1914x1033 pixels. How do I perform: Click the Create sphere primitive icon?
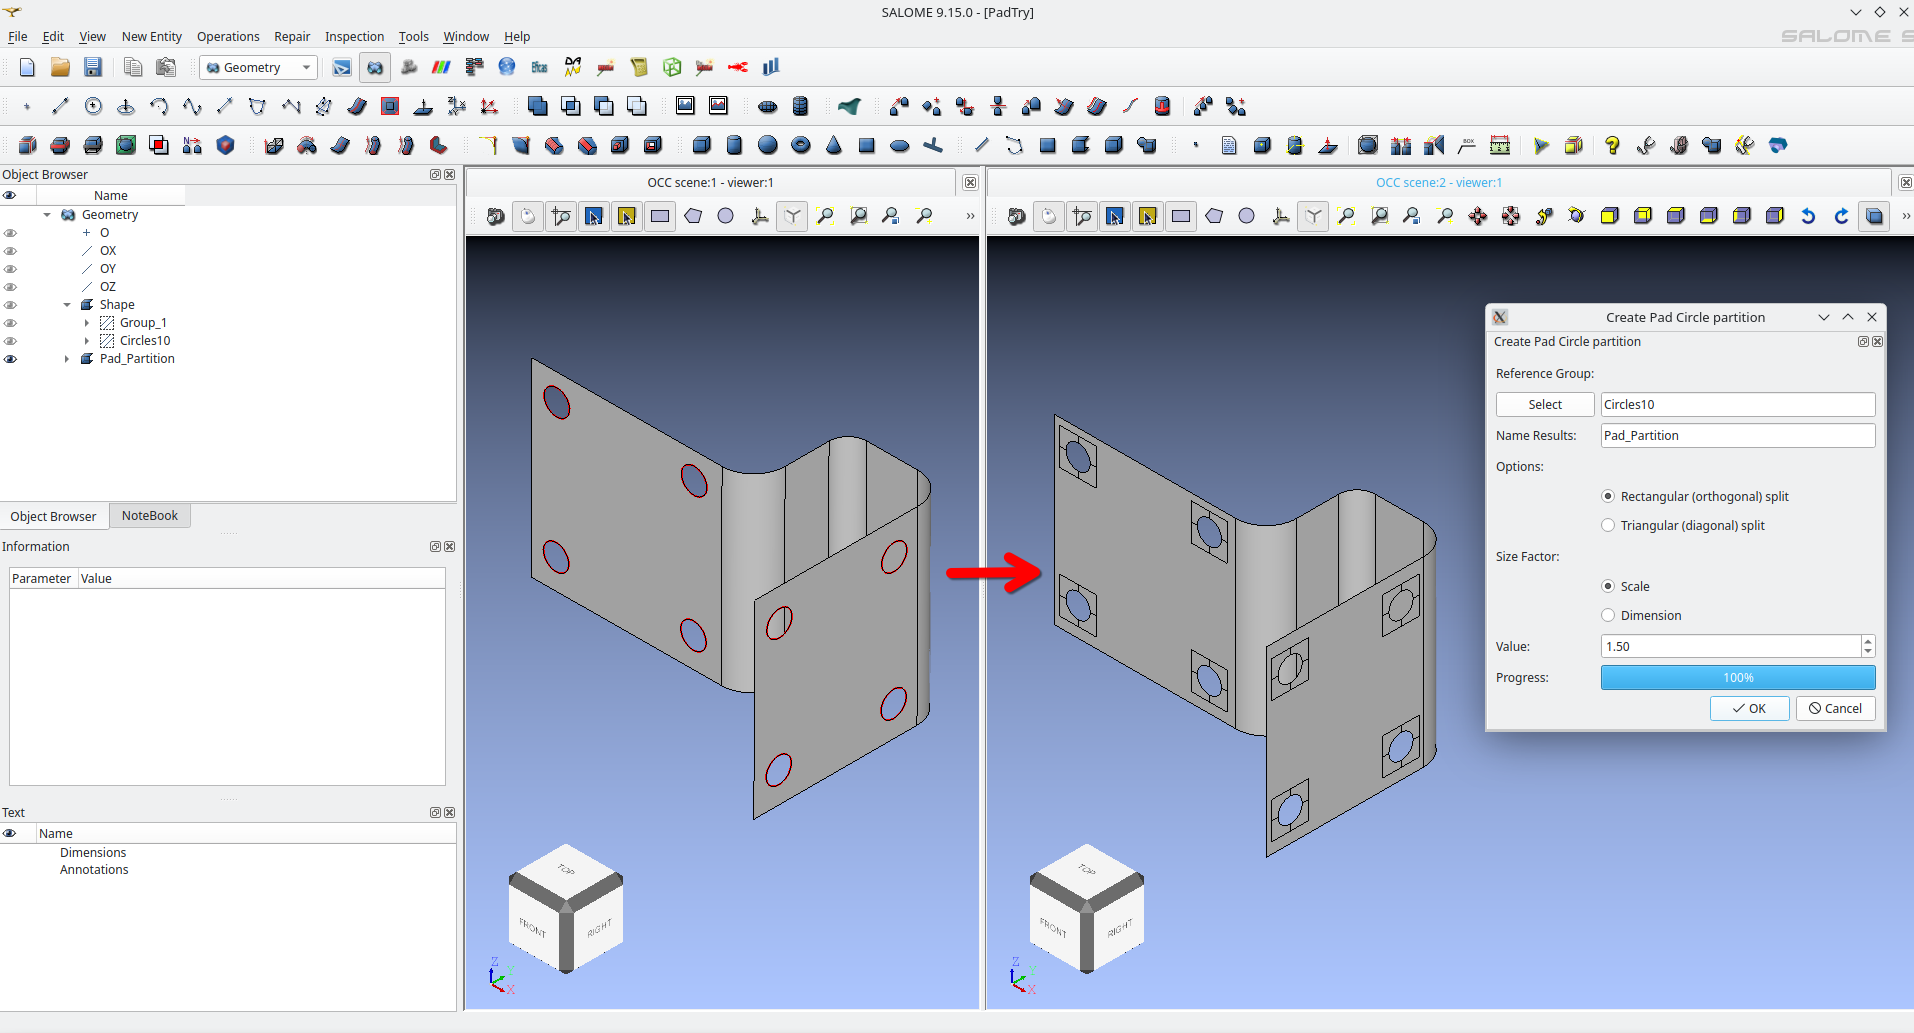(767, 145)
